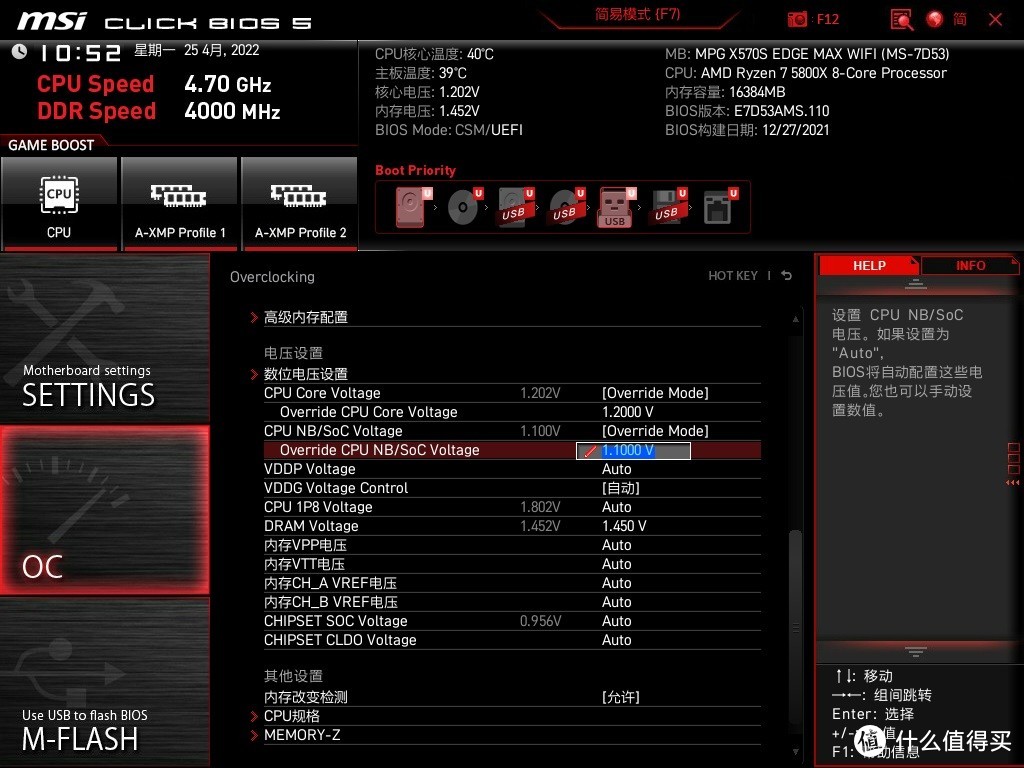Open CPU Core Voltage Override Mode dropdown
Image resolution: width=1024 pixels, height=768 pixels.
tap(655, 393)
